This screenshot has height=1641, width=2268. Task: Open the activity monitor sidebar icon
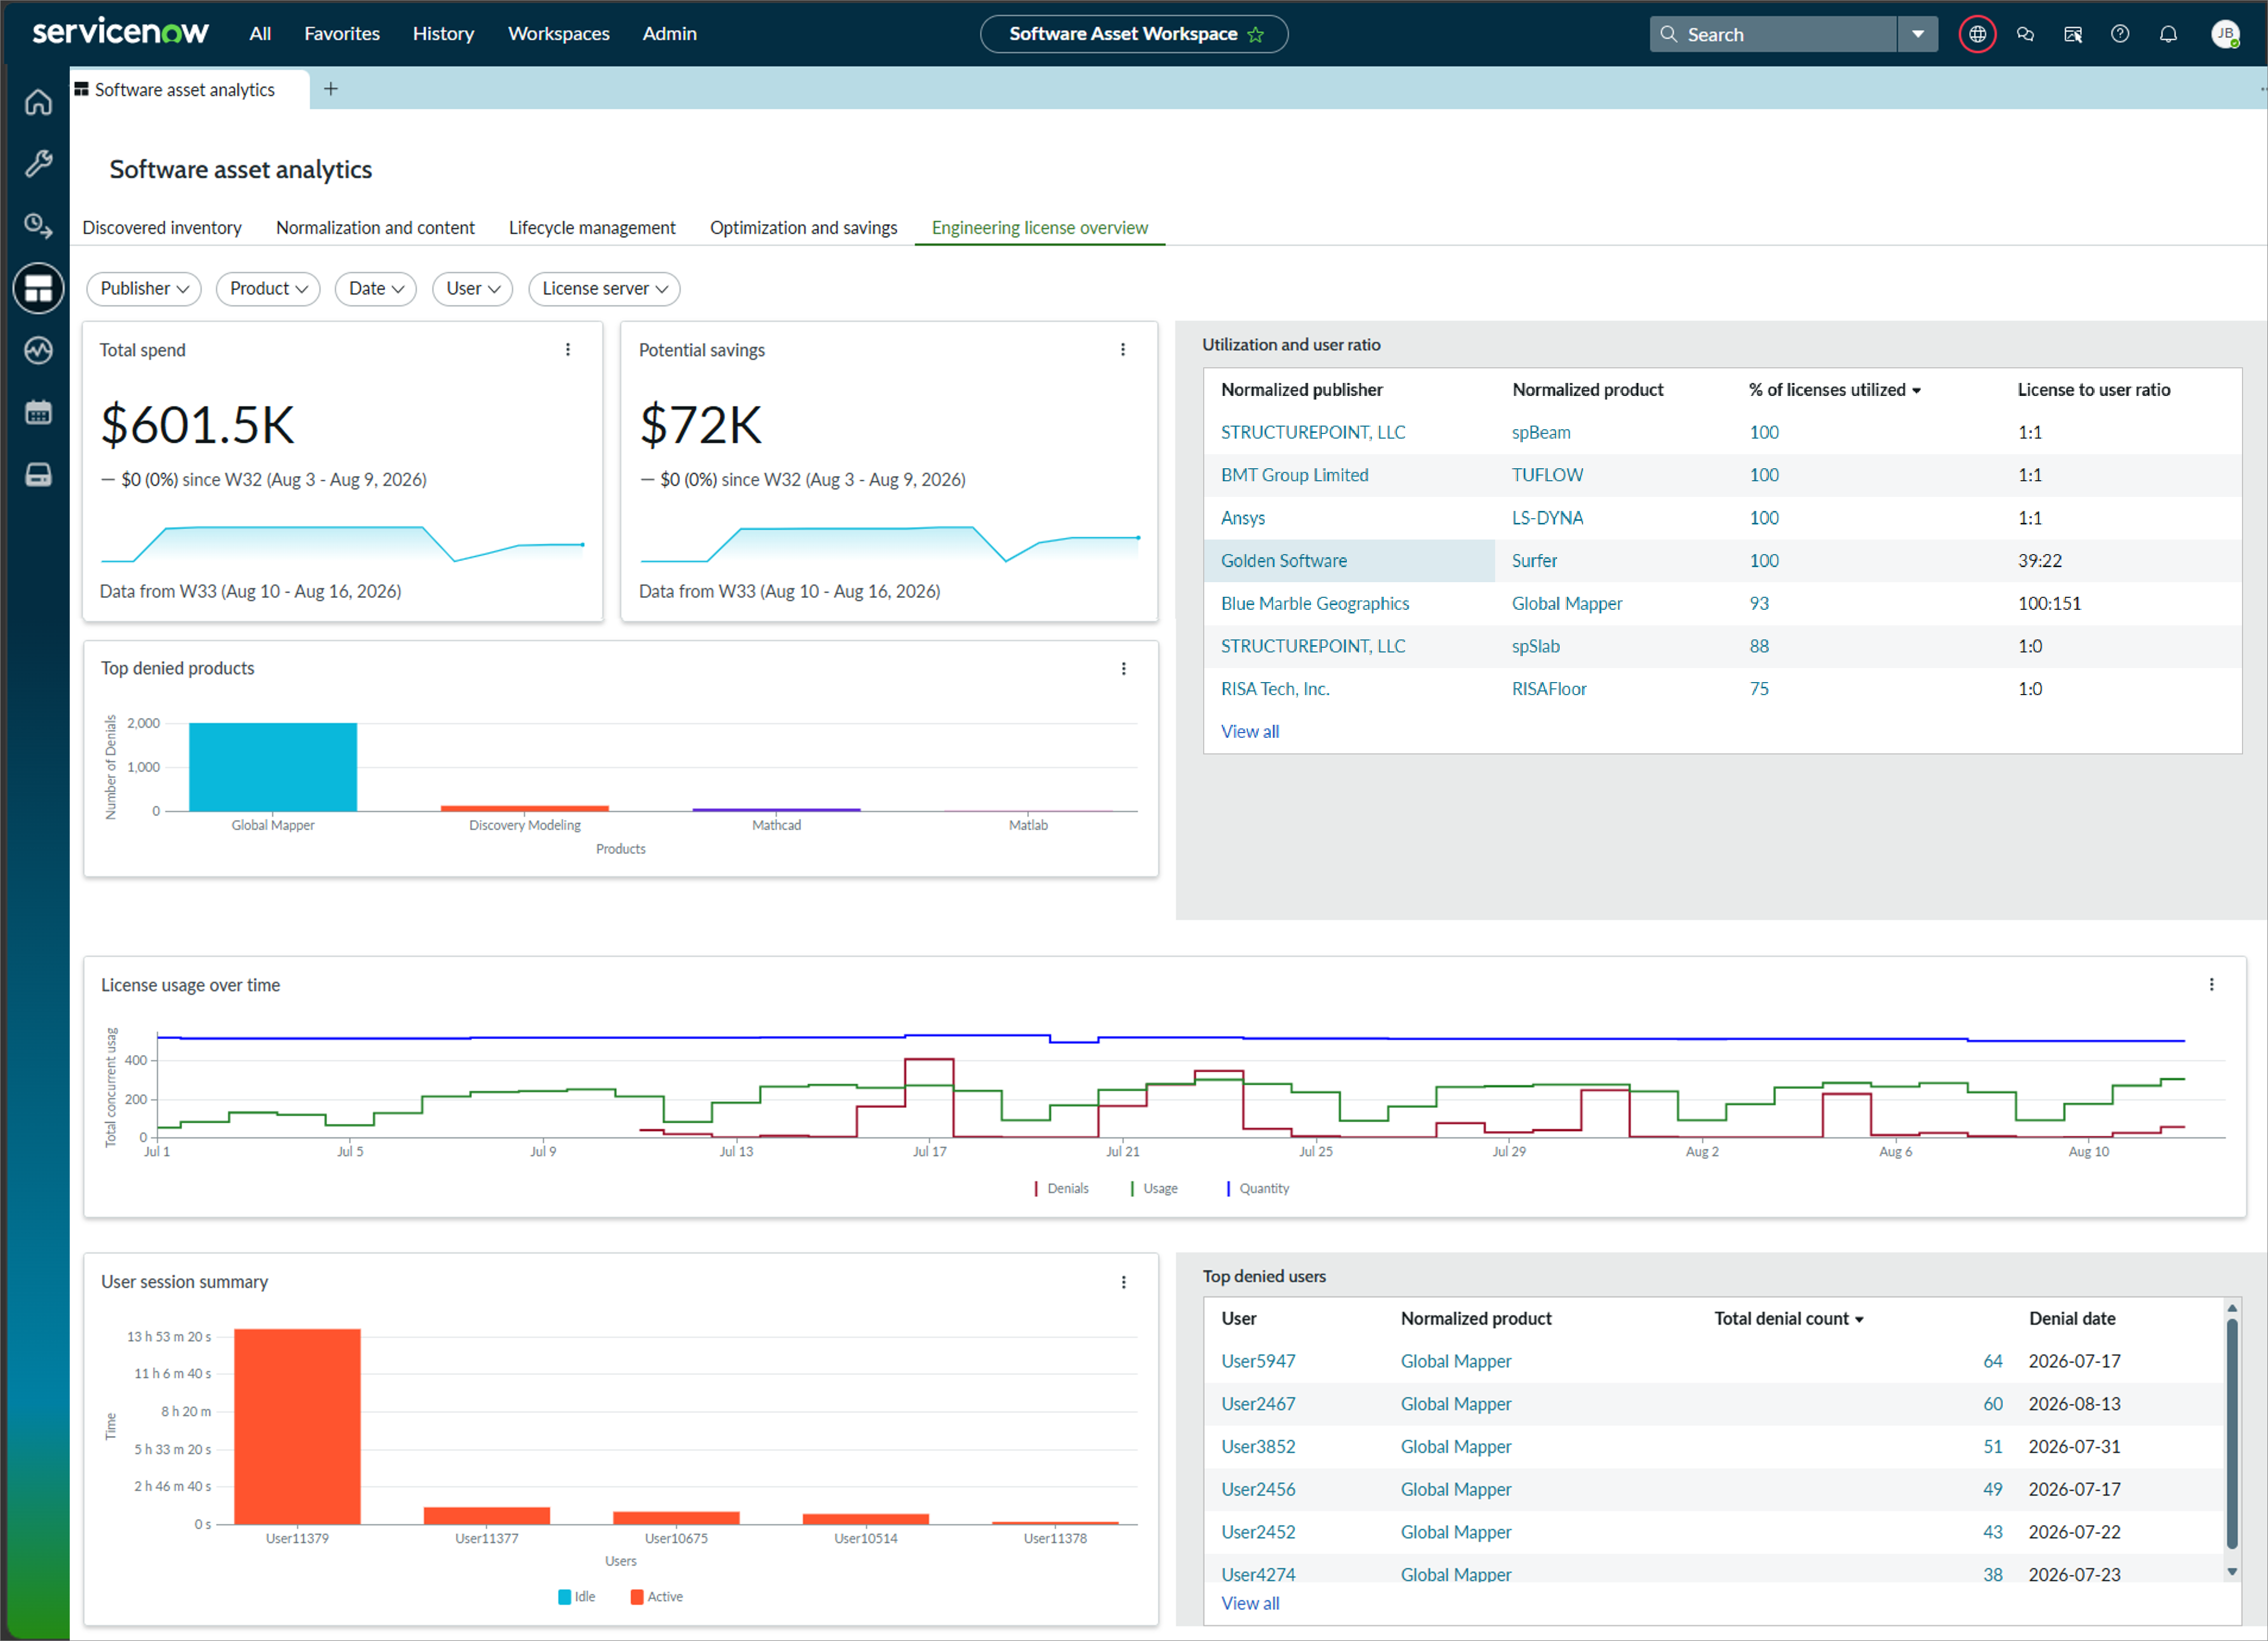click(x=38, y=350)
